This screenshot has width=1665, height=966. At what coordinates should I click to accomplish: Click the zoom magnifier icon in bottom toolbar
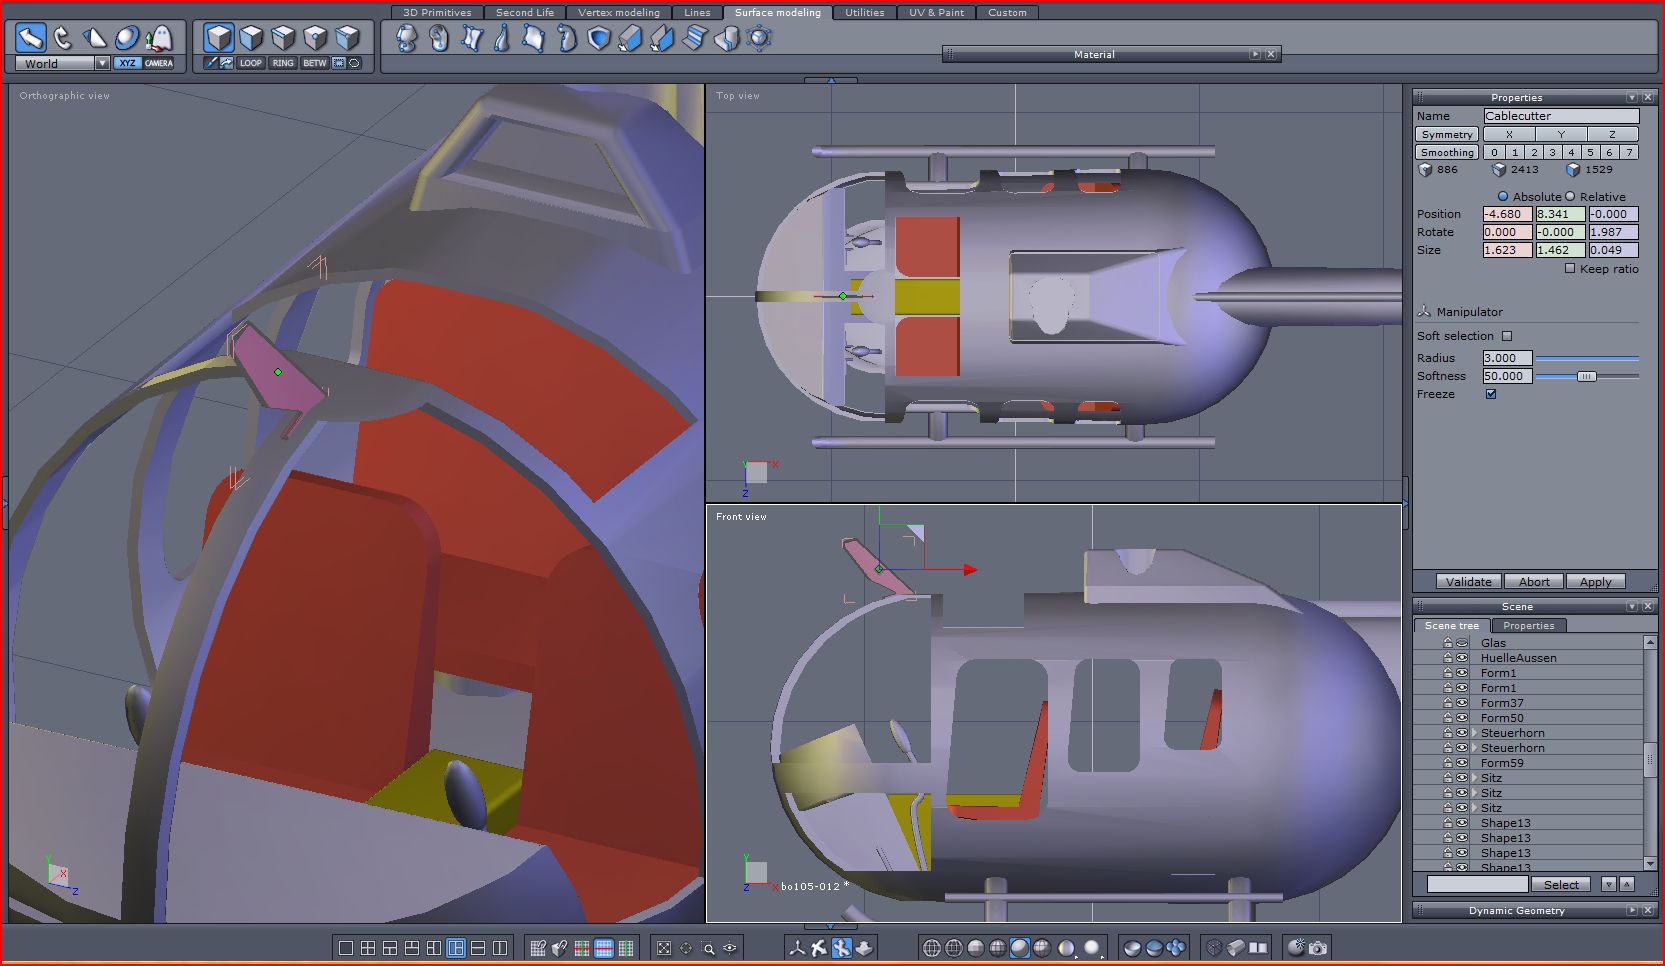point(708,948)
